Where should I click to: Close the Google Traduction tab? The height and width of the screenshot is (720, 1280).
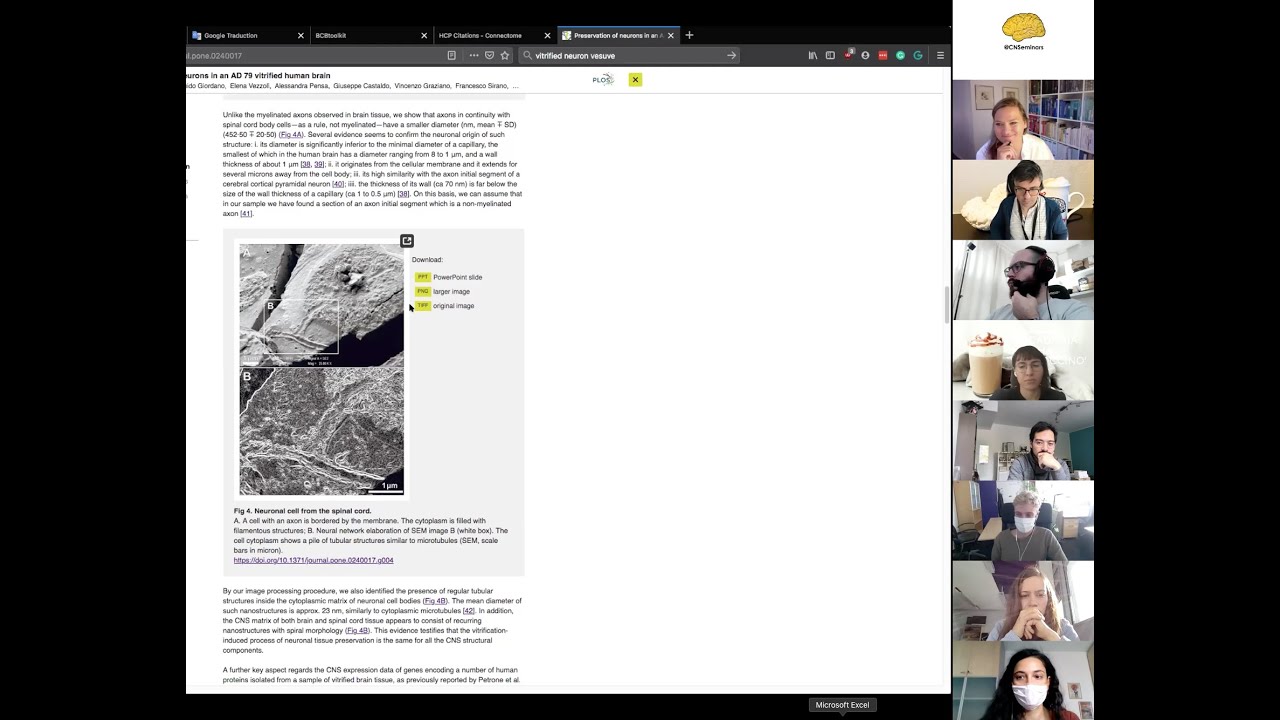click(x=300, y=35)
